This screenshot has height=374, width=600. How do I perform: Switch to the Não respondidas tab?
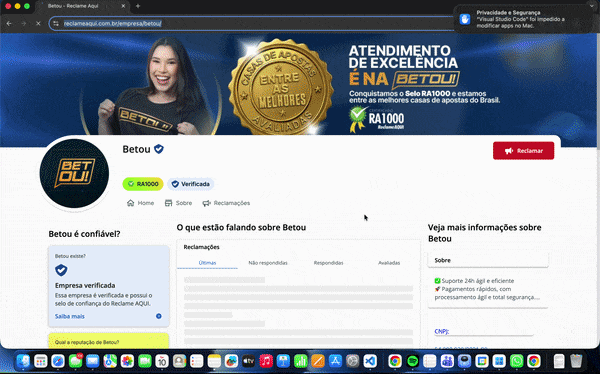[x=268, y=263]
